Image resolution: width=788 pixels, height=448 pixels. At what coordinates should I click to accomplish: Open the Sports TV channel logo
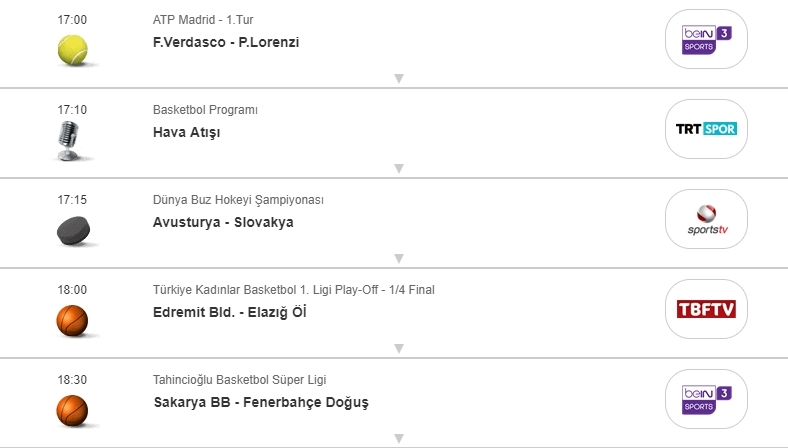706,220
